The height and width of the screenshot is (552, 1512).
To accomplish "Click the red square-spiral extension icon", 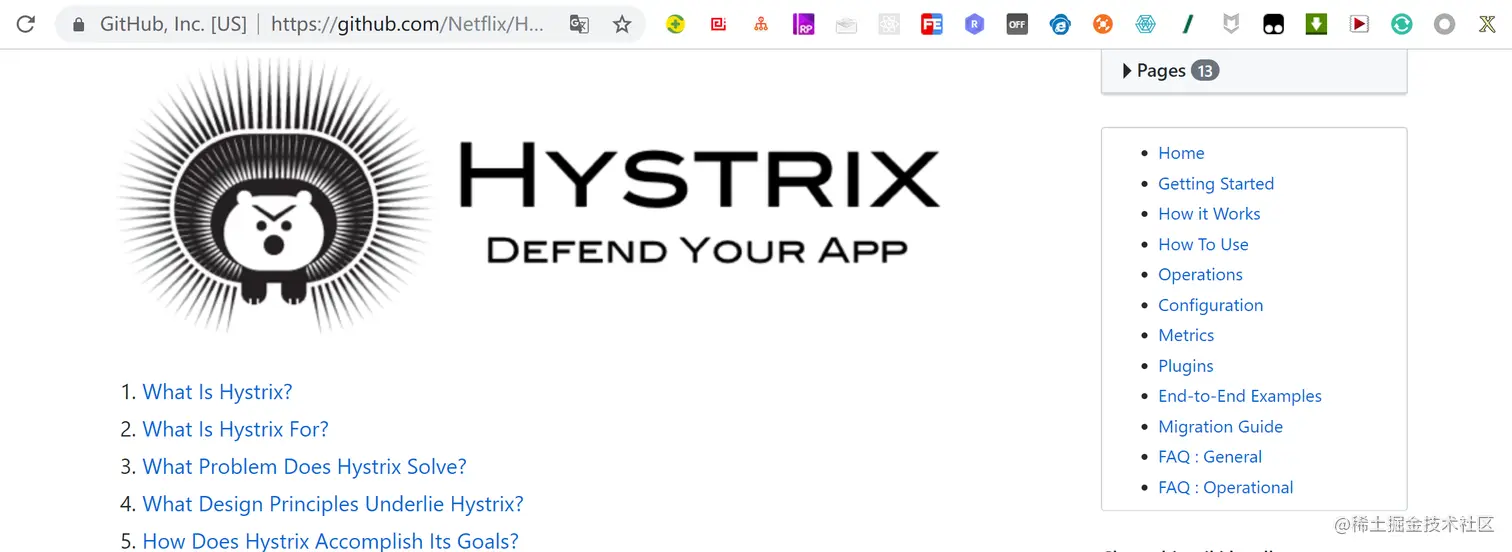I will pyautogui.click(x=718, y=24).
